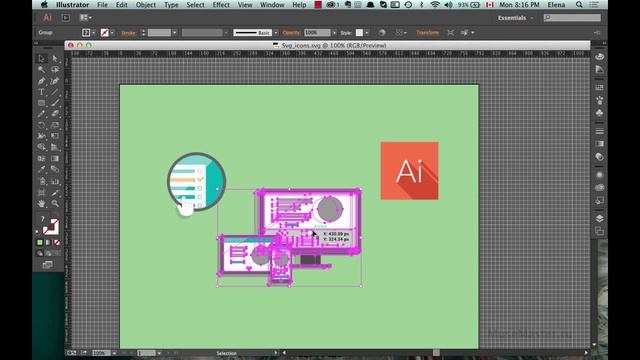The image size is (640, 360).
Task: Click the Isolate Selected Object button
Action: click(x=450, y=33)
